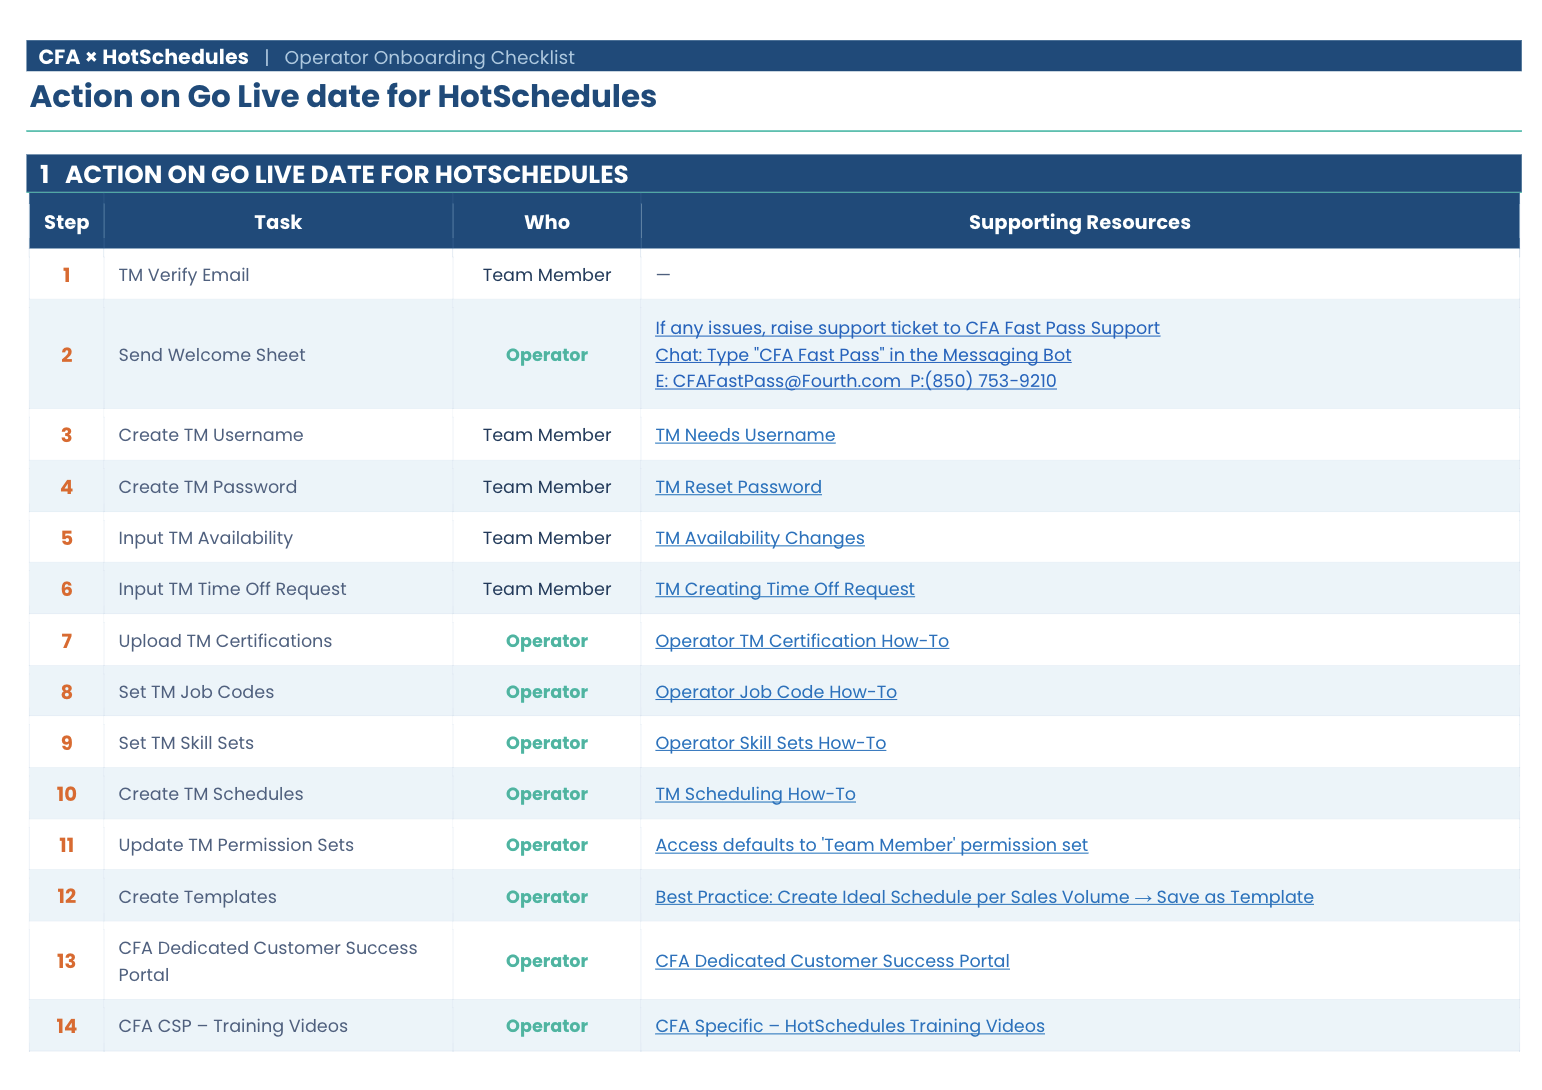The height and width of the screenshot is (1090, 1542).
Task: Click 'Operator' in Update TM Permission Sets row
Action: (547, 845)
